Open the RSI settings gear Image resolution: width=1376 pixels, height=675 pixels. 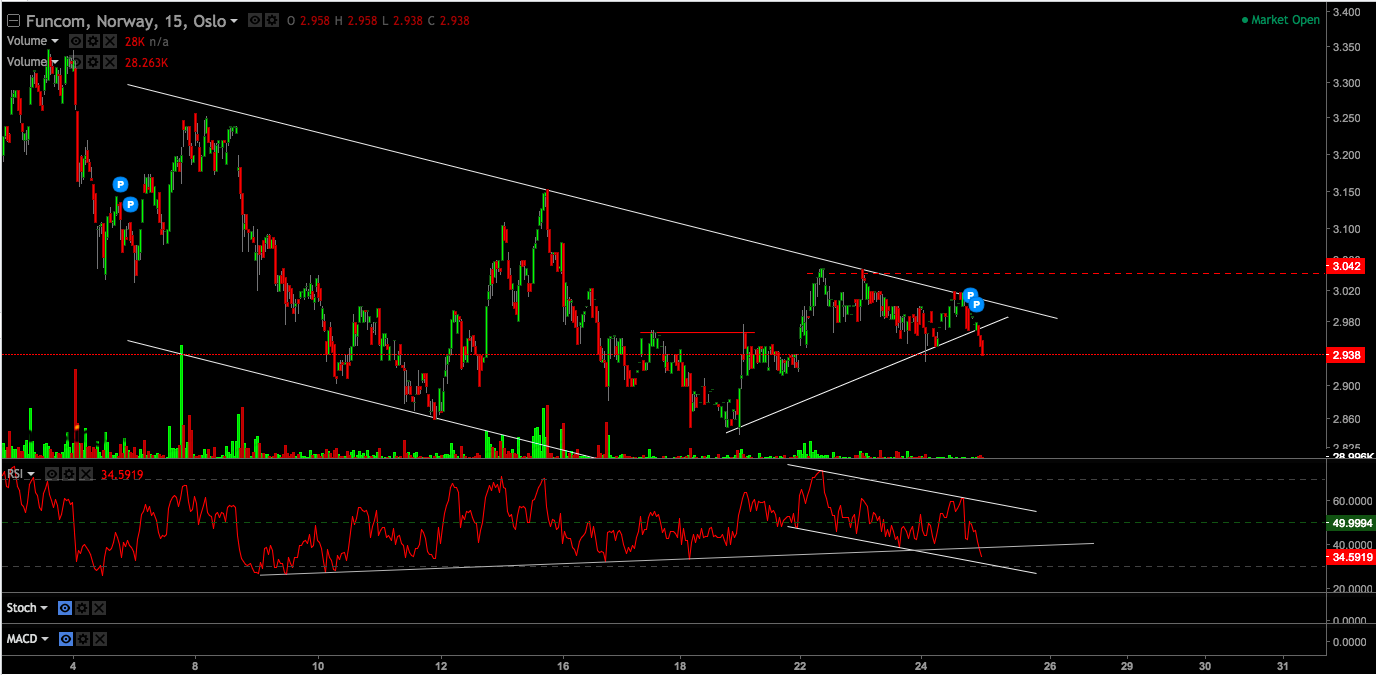pyautogui.click(x=69, y=474)
